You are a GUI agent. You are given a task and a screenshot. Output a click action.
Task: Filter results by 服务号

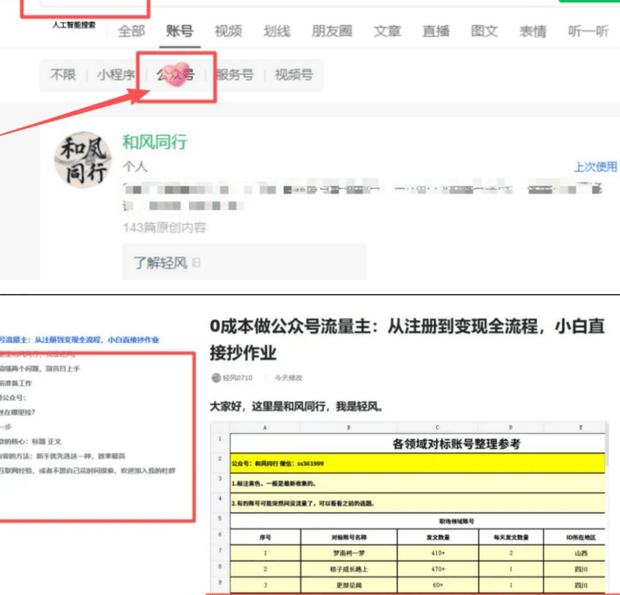235,75
